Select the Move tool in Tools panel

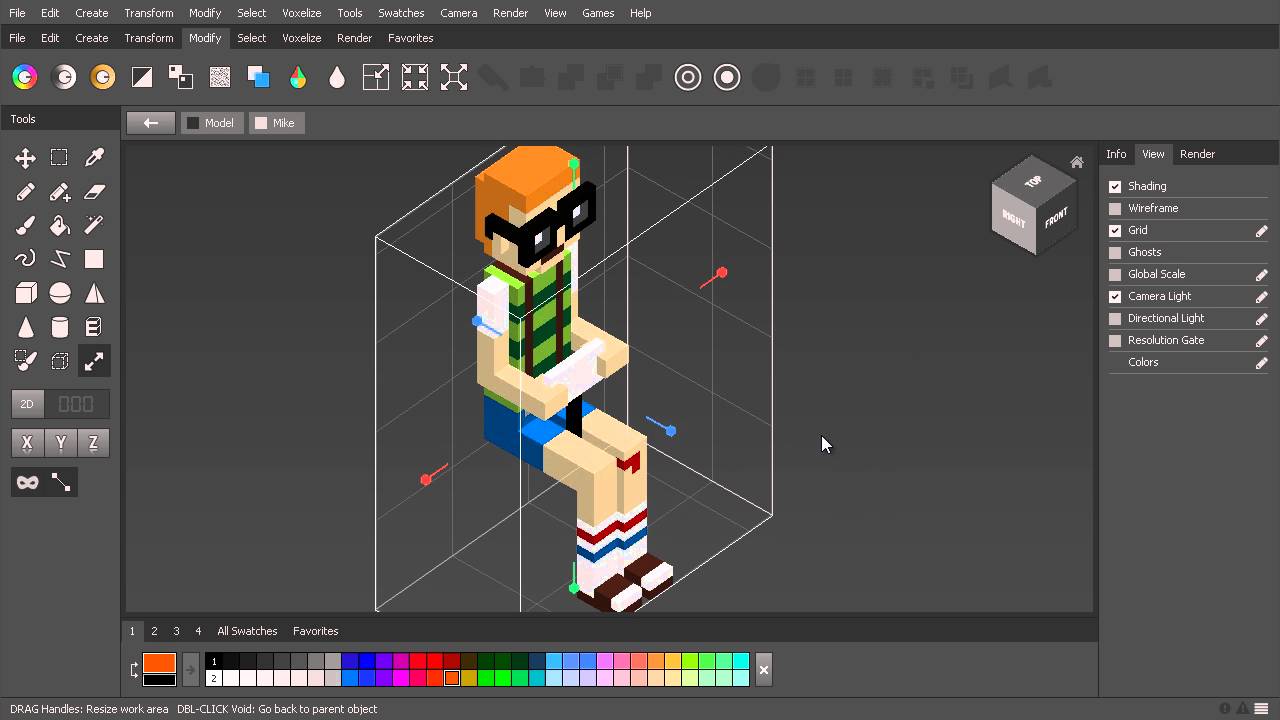coord(26,158)
